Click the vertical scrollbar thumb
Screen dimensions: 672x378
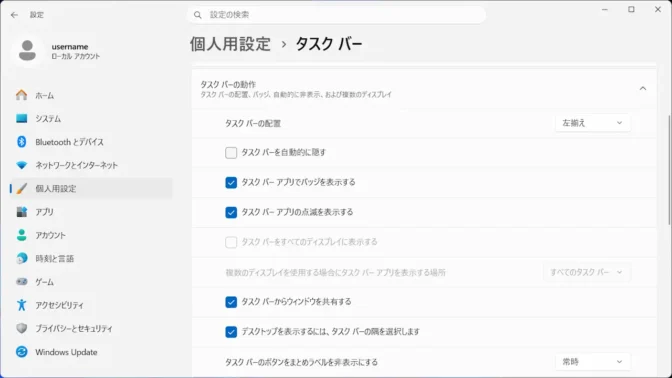(669, 169)
